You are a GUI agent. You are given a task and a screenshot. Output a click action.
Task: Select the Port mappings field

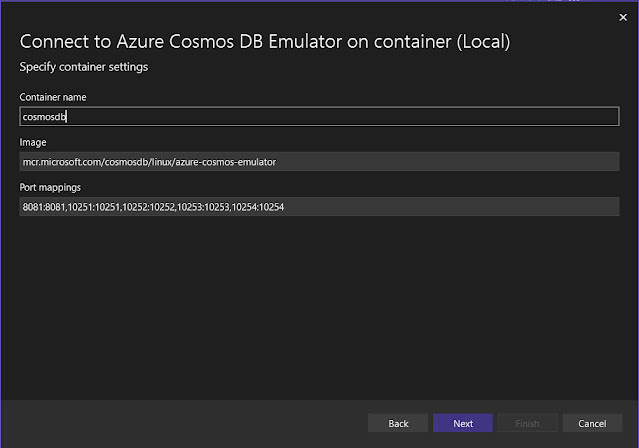(319, 206)
